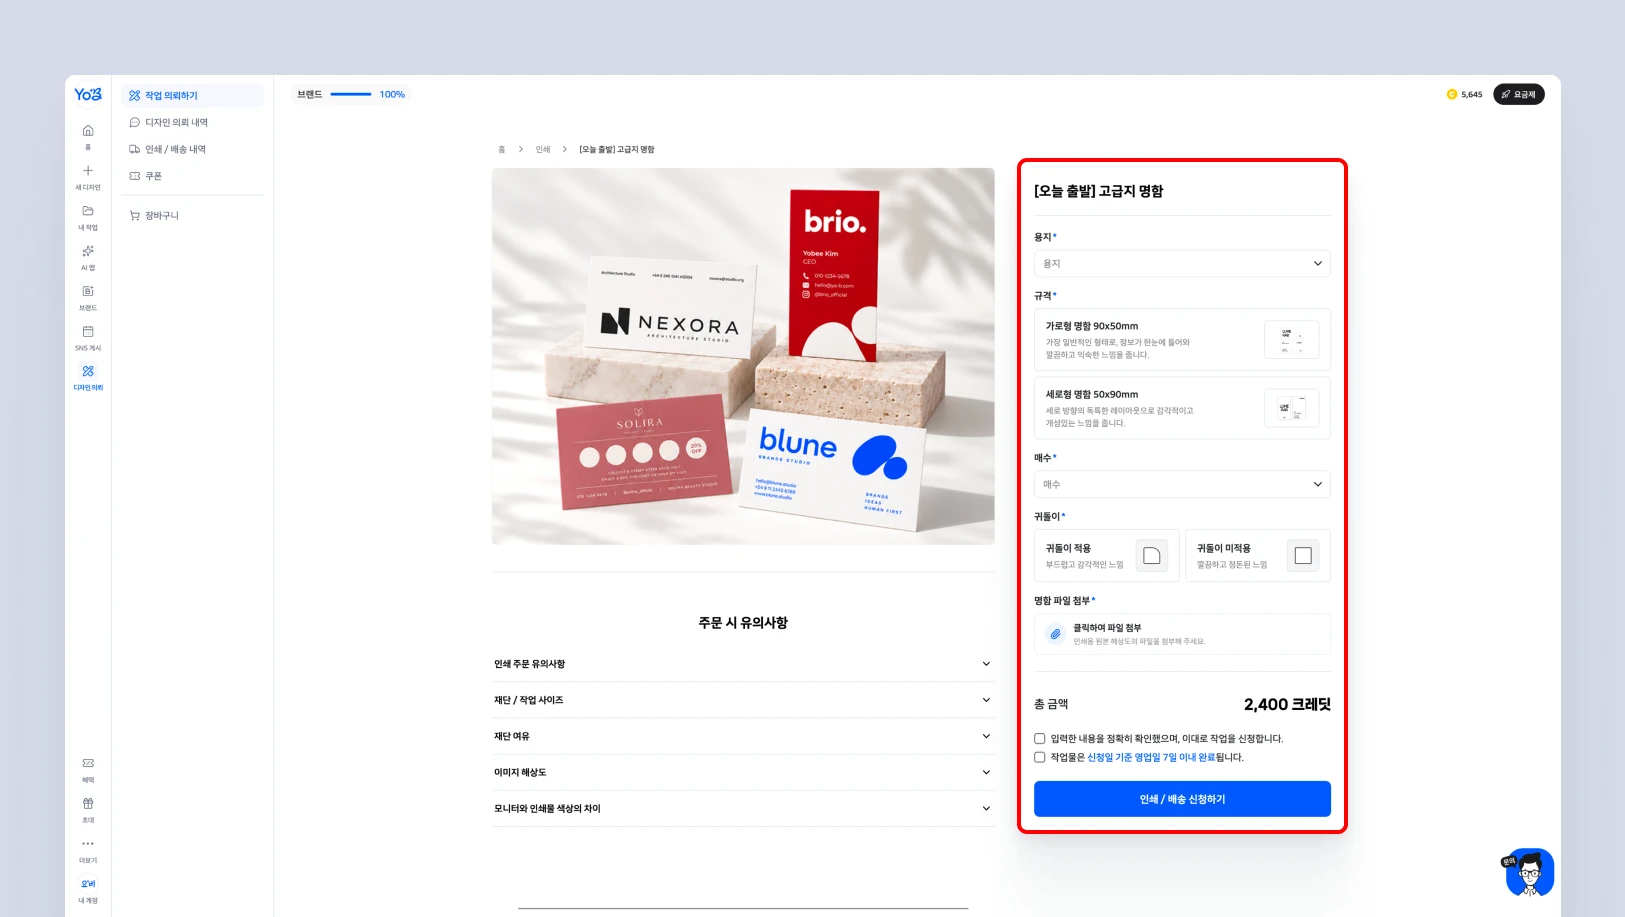Click the 새 디자인 plus icon
1625x917 pixels.
click(88, 171)
